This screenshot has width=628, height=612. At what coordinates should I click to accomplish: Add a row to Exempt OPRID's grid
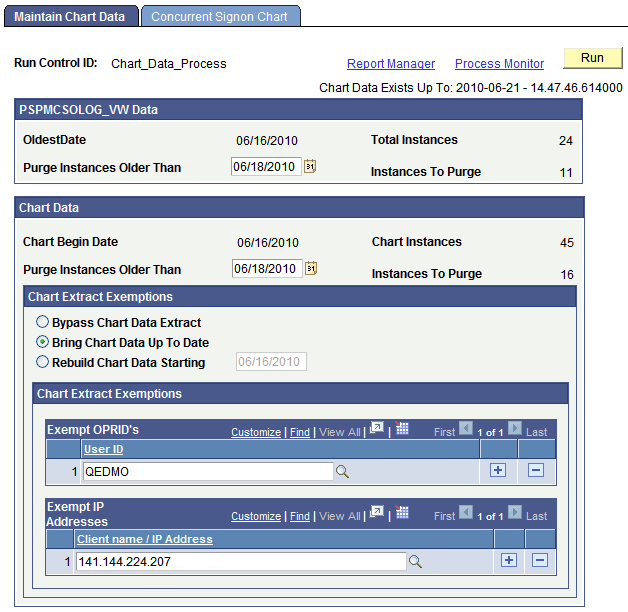(x=498, y=470)
